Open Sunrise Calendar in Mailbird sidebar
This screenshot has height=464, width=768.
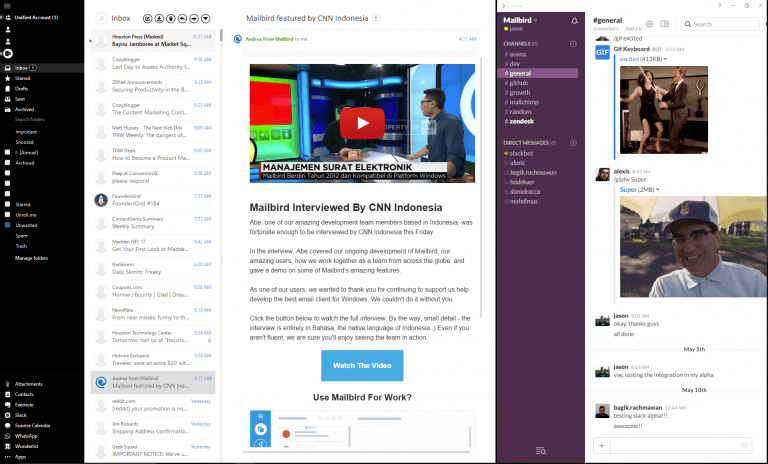32,425
